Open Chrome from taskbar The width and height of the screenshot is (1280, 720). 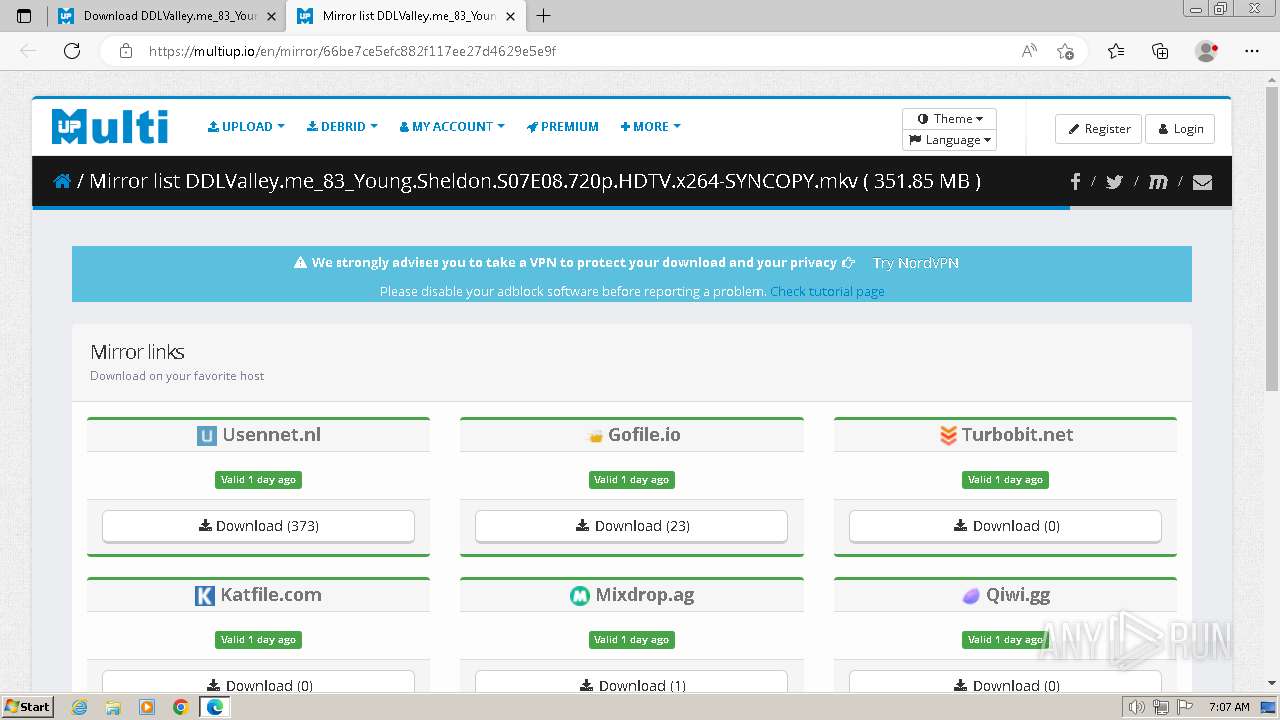pos(180,707)
